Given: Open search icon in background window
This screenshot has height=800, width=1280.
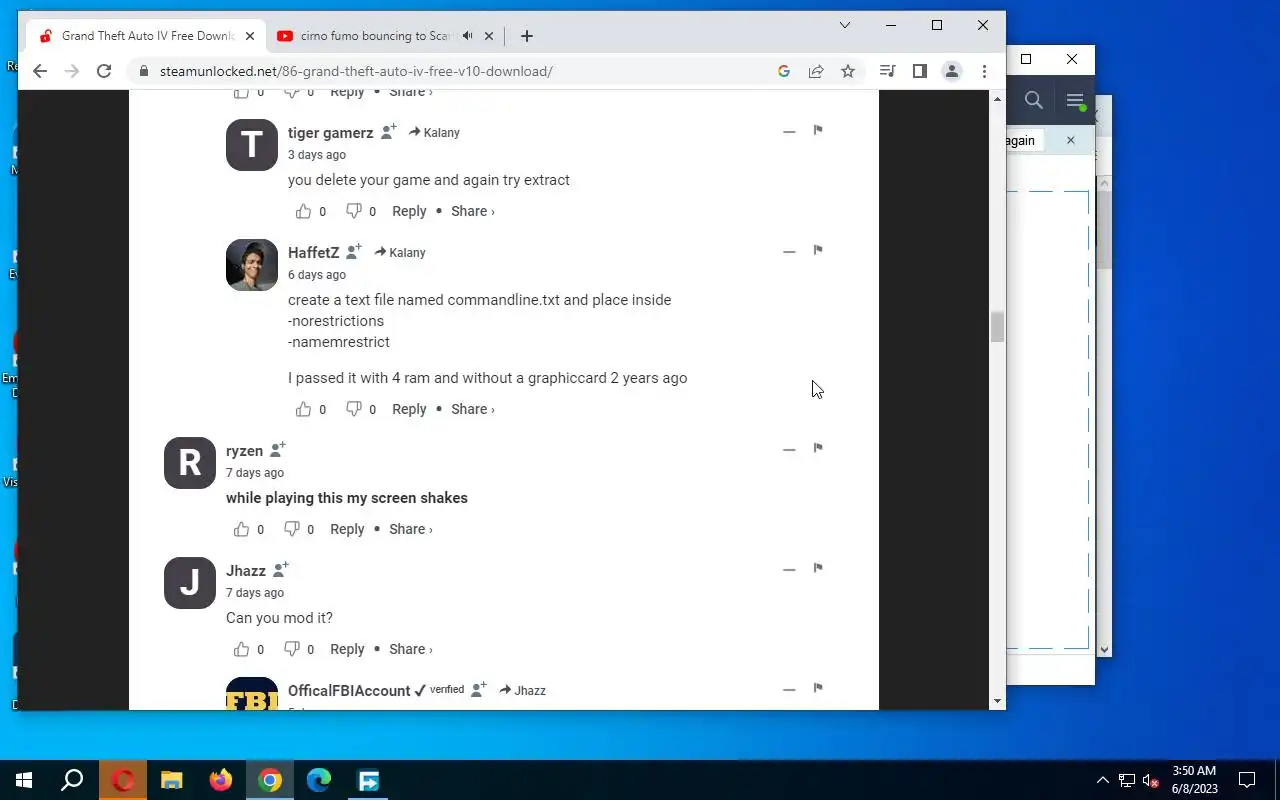Looking at the screenshot, I should point(1034,100).
